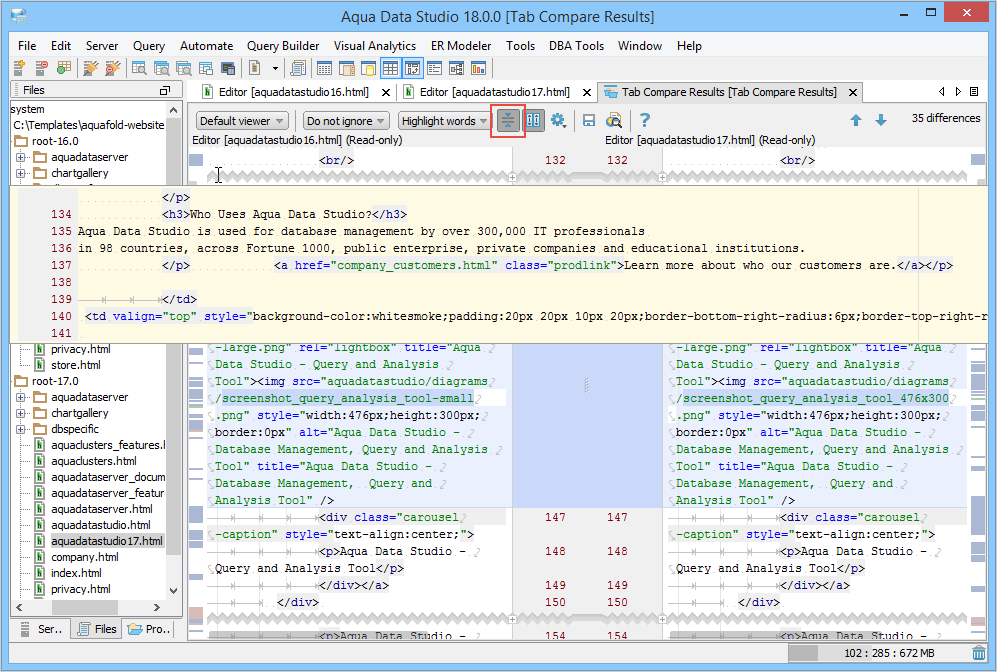Click the garbage collection trash icon
Image resolution: width=997 pixels, height=672 pixels.
pyautogui.click(x=978, y=653)
